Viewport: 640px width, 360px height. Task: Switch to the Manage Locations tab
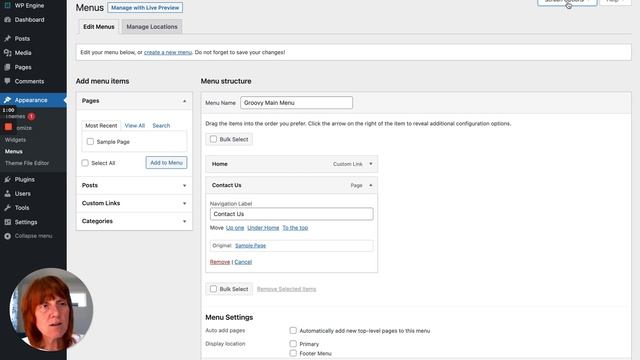[152, 27]
